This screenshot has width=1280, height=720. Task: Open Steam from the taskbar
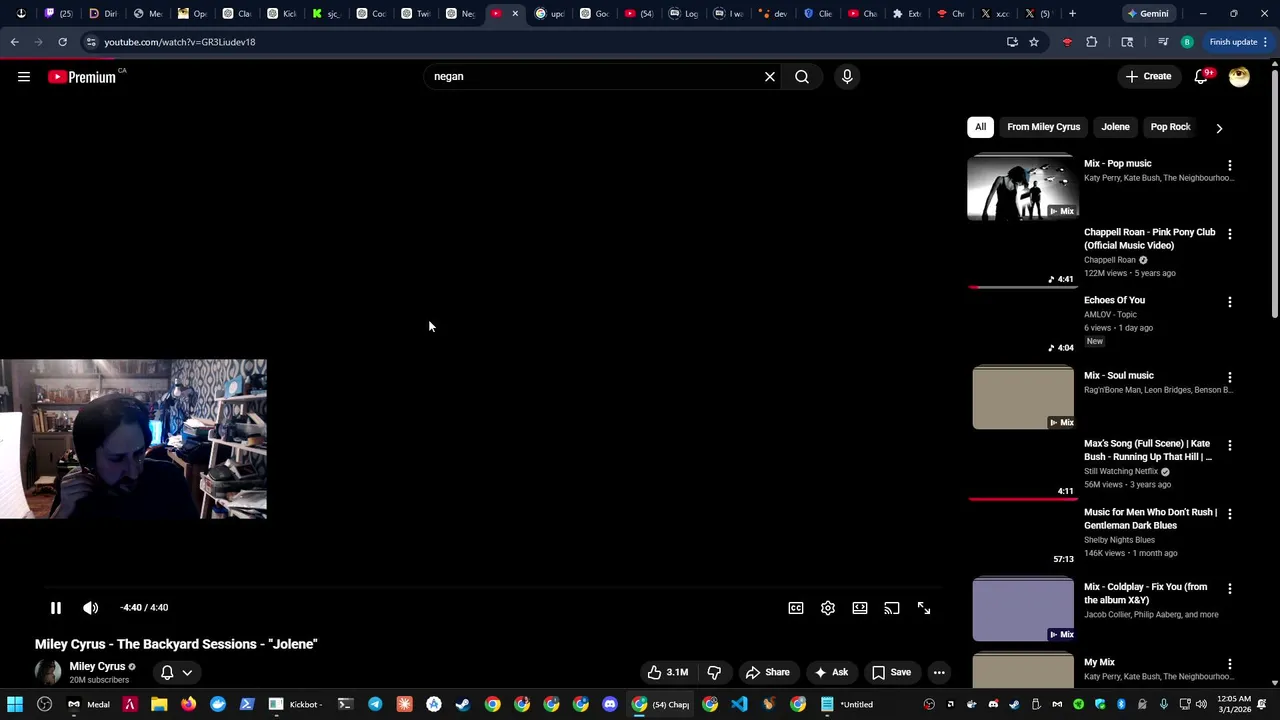point(462,704)
